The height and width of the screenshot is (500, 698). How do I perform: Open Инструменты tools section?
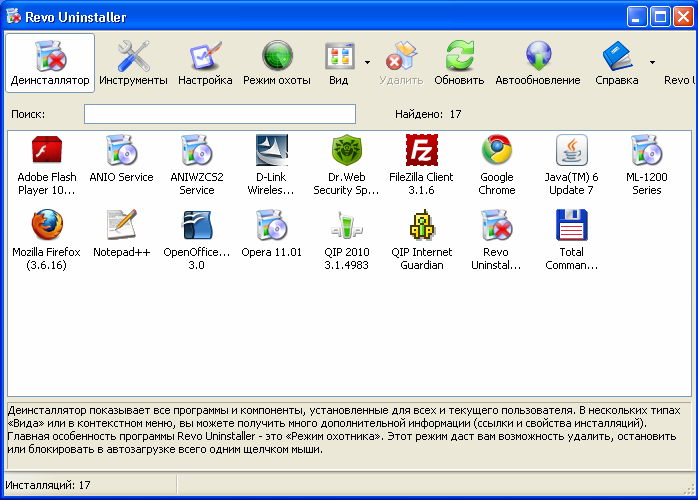click(x=133, y=63)
